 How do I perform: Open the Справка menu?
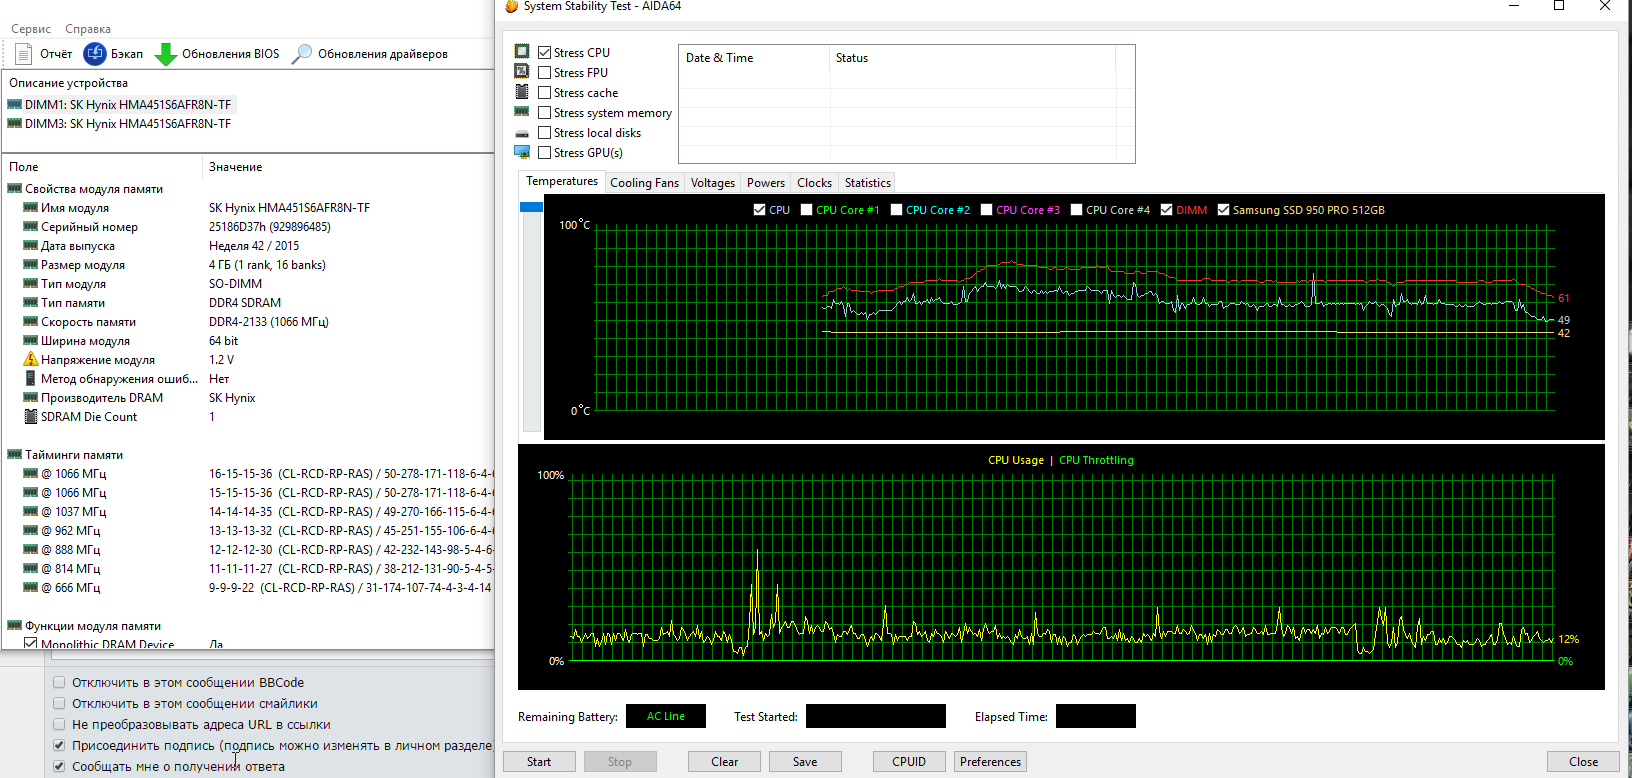[x=88, y=29]
